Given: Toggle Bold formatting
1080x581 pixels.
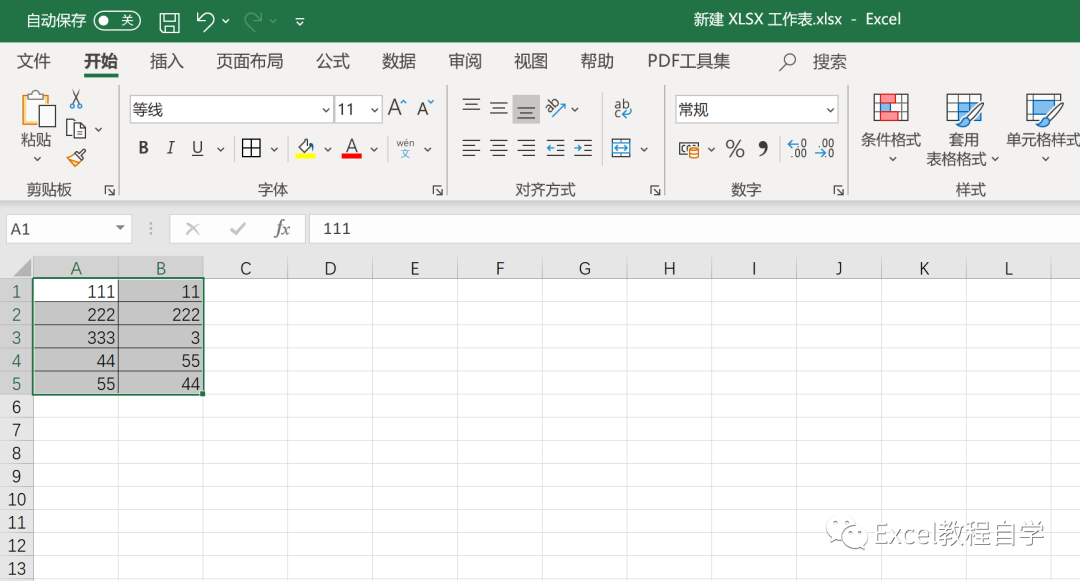Looking at the screenshot, I should point(143,148).
